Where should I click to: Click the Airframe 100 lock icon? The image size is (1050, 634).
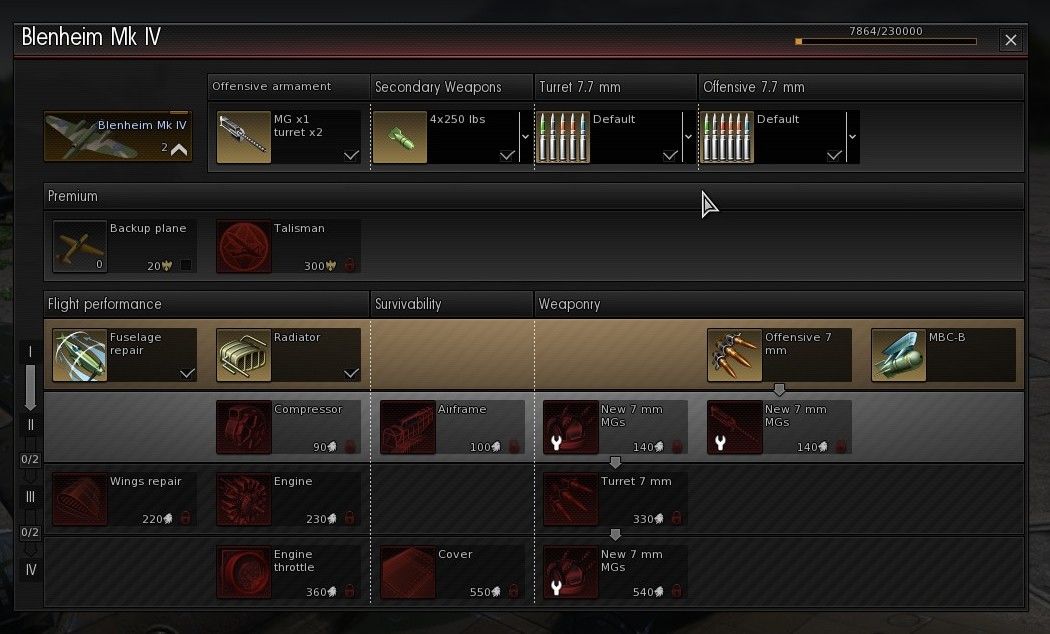point(514,446)
